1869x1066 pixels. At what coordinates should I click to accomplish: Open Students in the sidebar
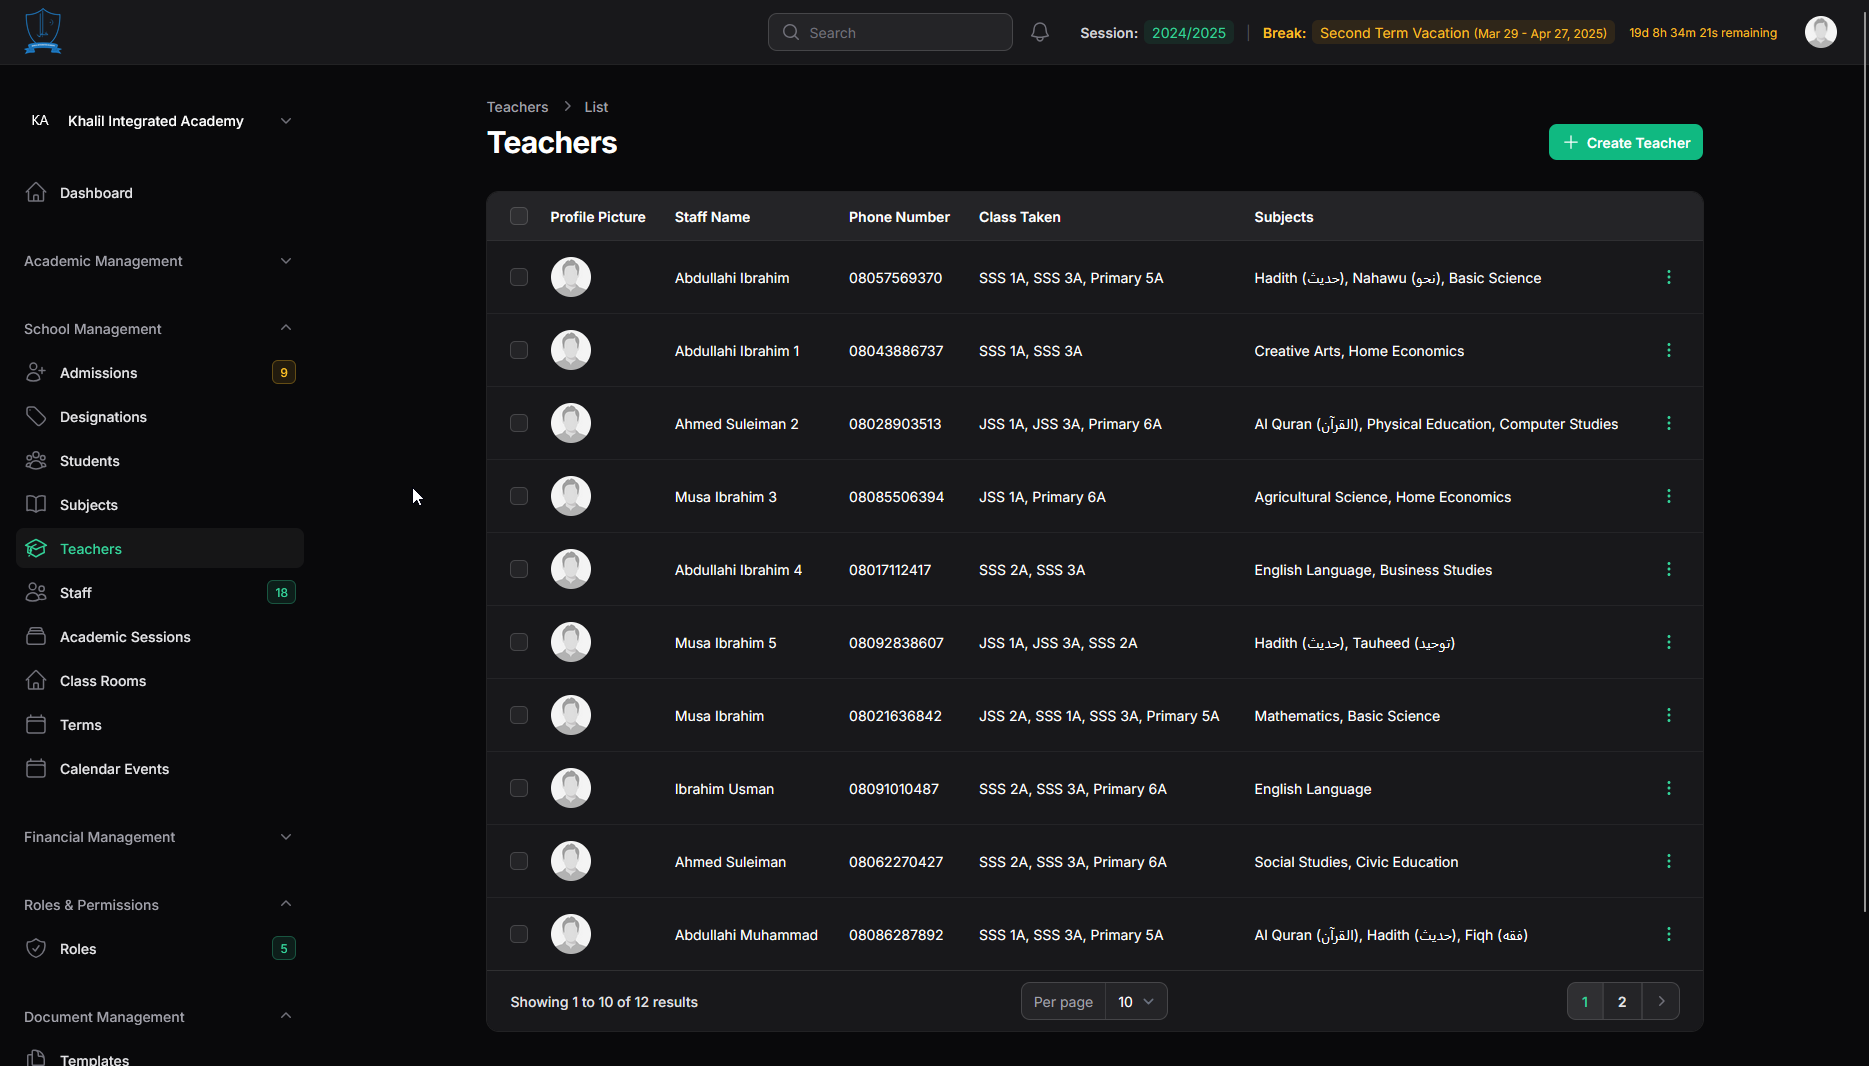89,461
